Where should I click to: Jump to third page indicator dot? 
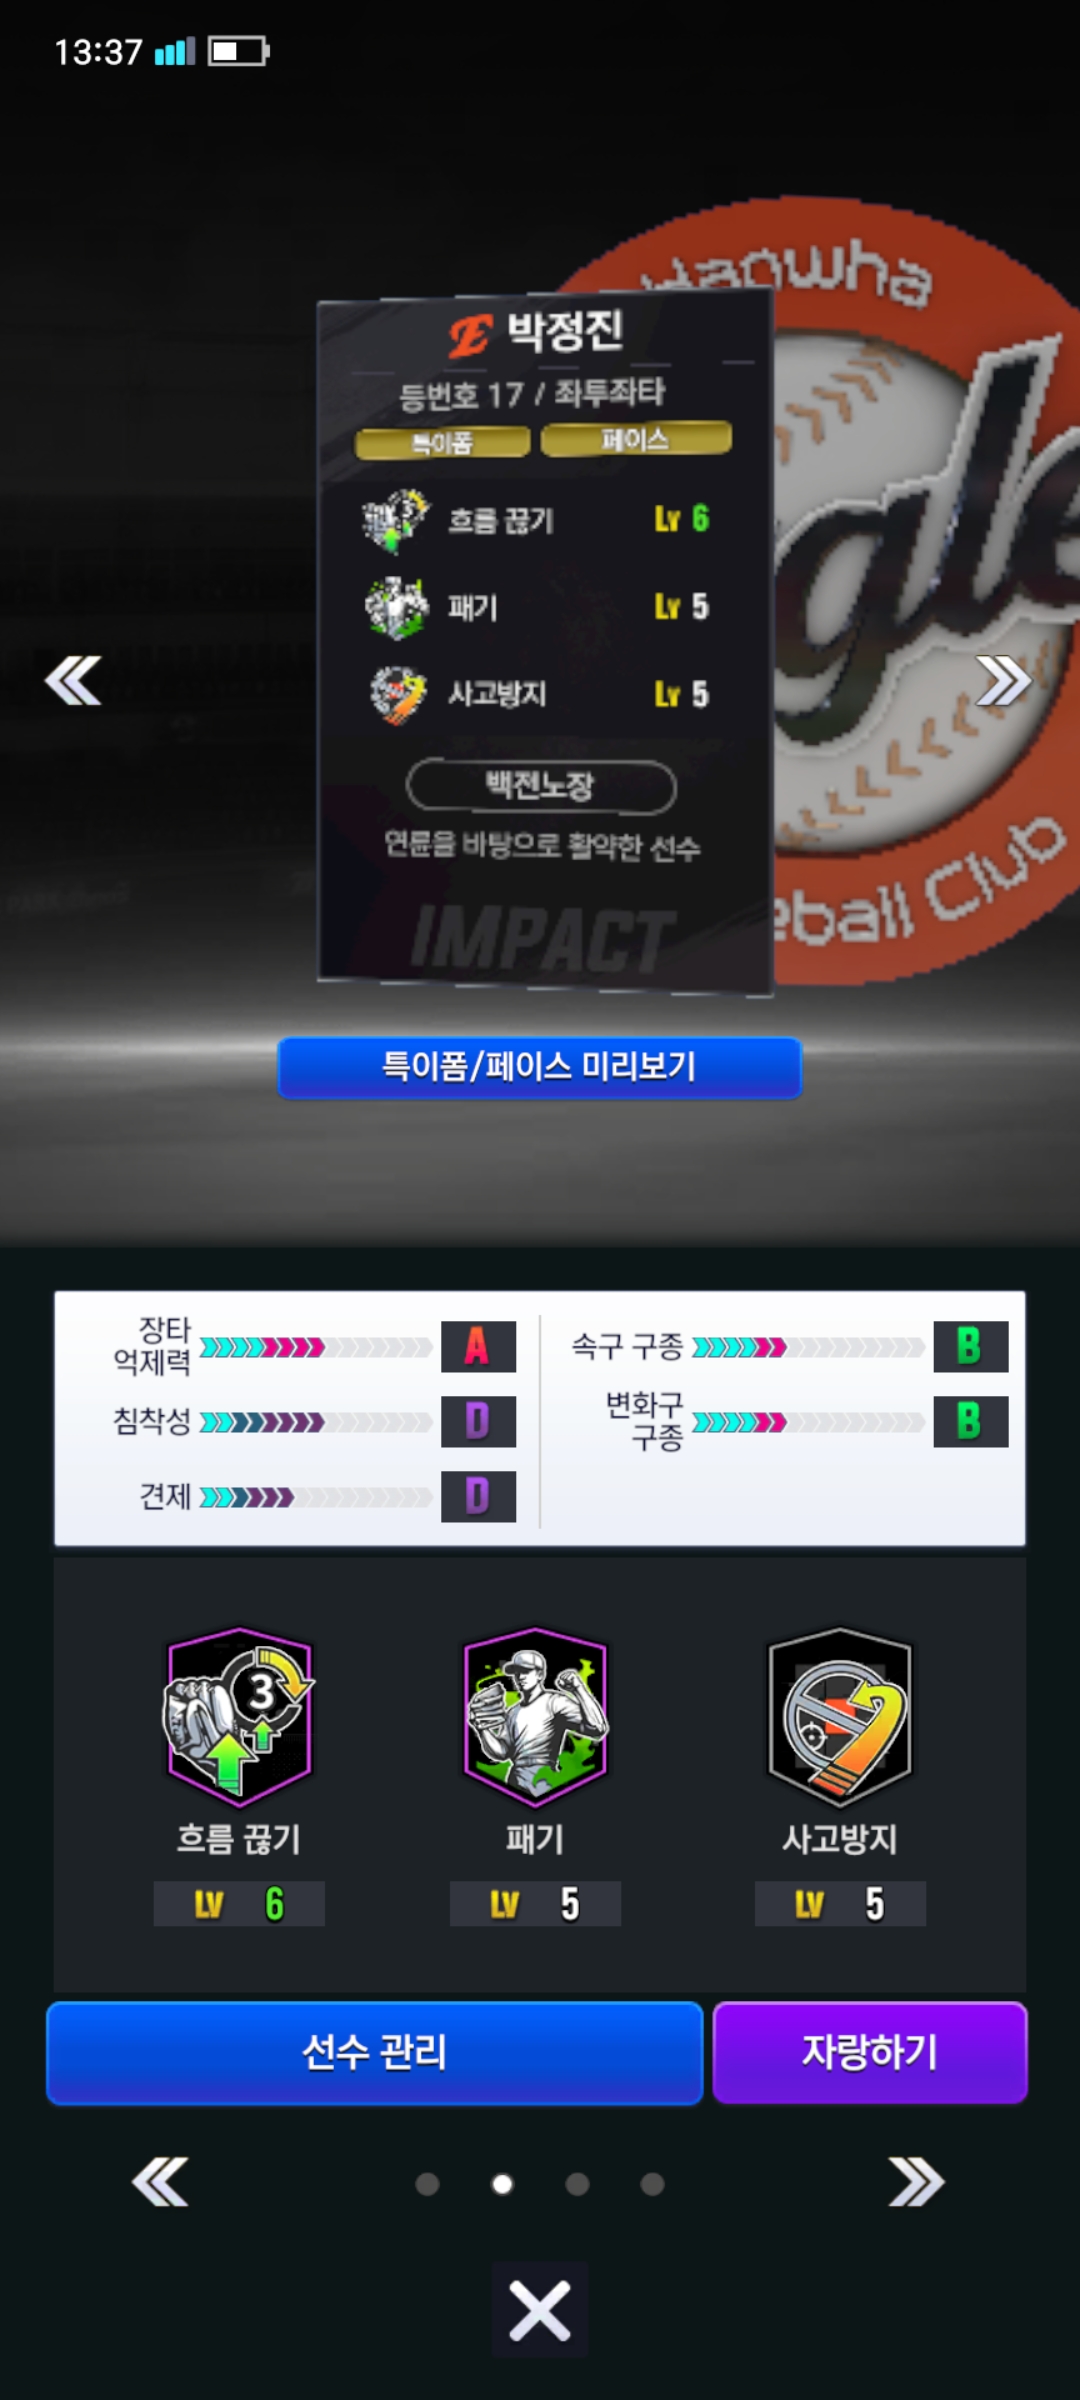coord(577,2184)
